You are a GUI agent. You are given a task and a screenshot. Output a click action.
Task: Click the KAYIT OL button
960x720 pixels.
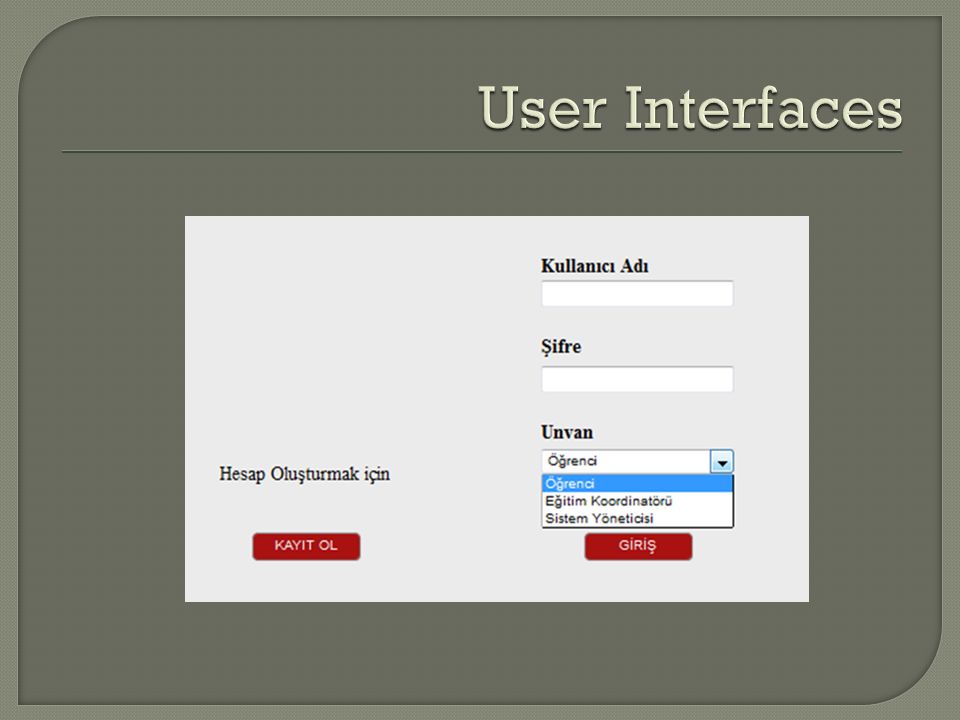(x=306, y=546)
